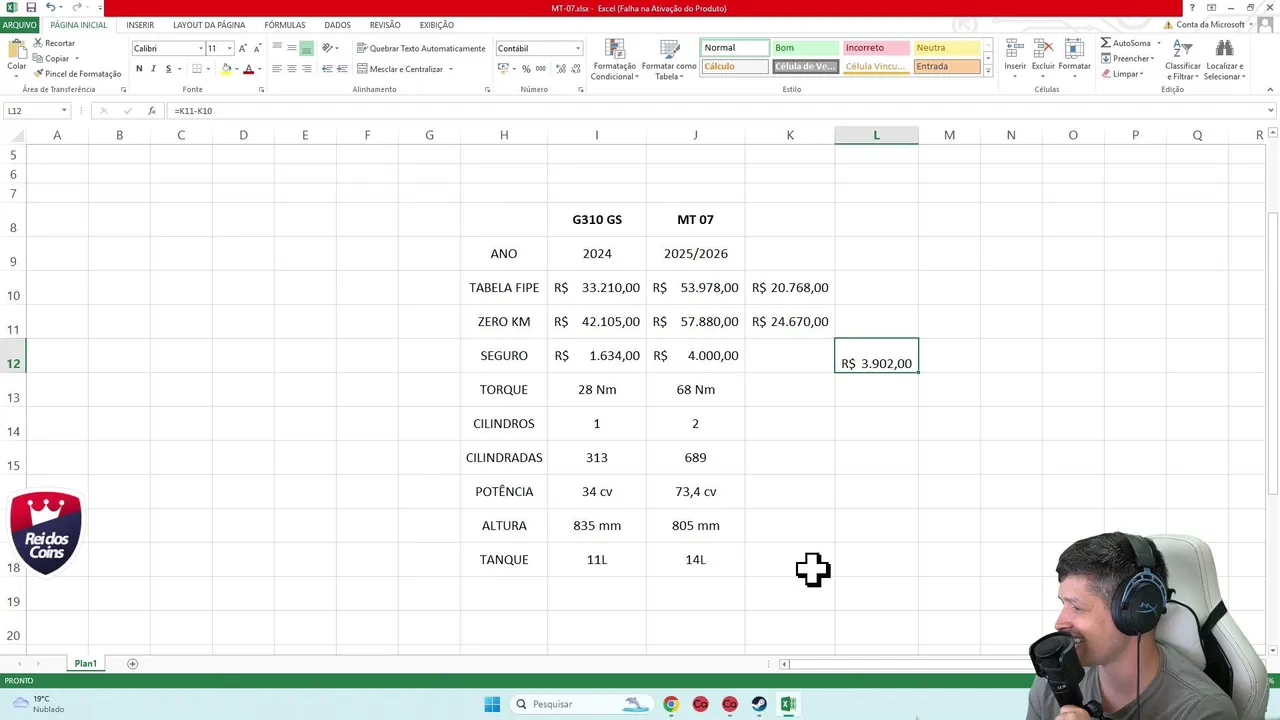Align text left
1280x720 pixels.
coord(277,69)
